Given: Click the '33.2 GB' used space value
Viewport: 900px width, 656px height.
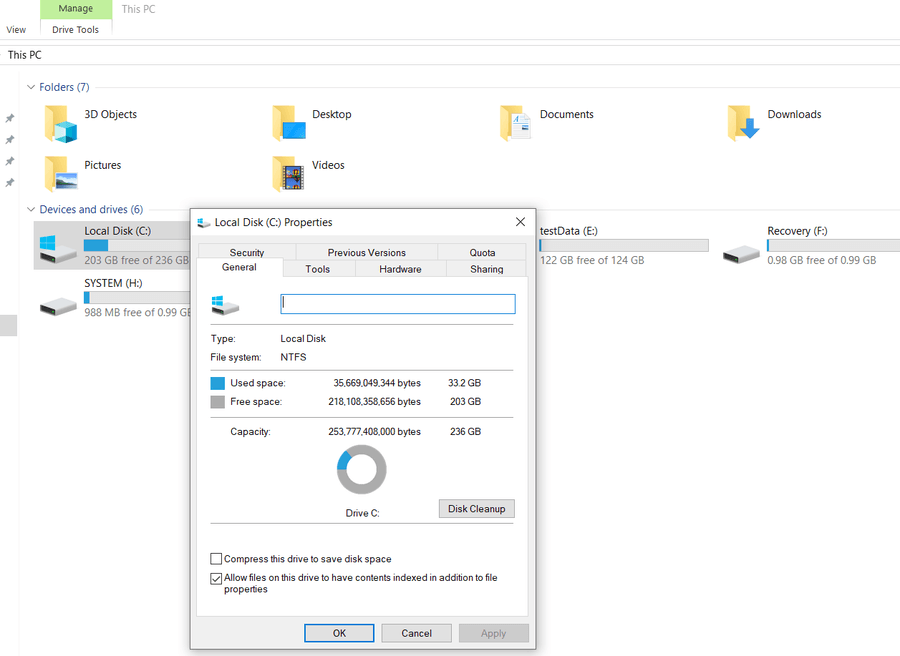Looking at the screenshot, I should pos(464,383).
